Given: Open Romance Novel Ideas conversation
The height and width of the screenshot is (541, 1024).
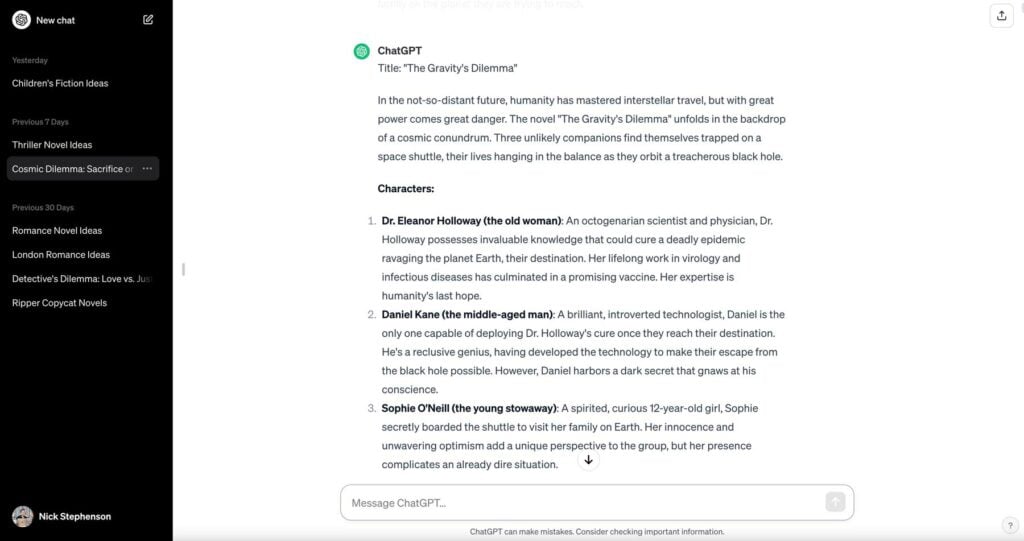Looking at the screenshot, I should 57,231.
